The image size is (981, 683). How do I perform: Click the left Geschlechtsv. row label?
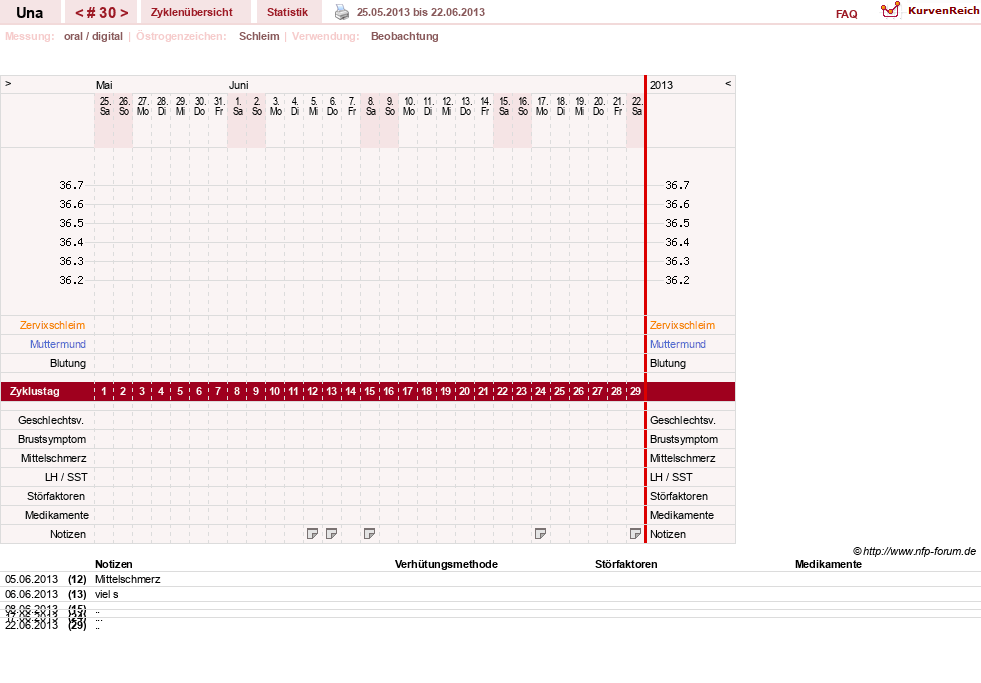coord(51,420)
